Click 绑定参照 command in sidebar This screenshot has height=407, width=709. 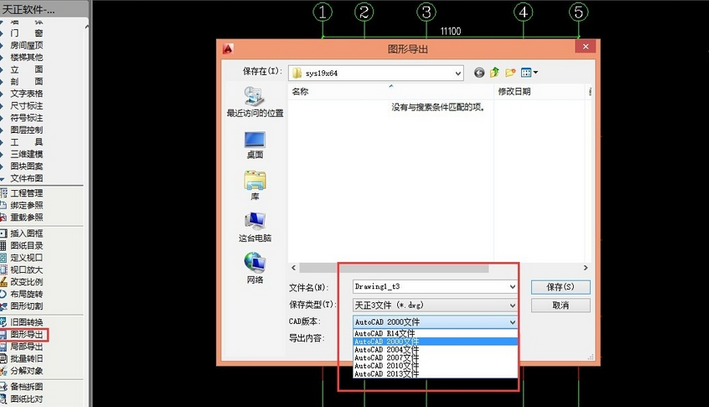click(27, 205)
